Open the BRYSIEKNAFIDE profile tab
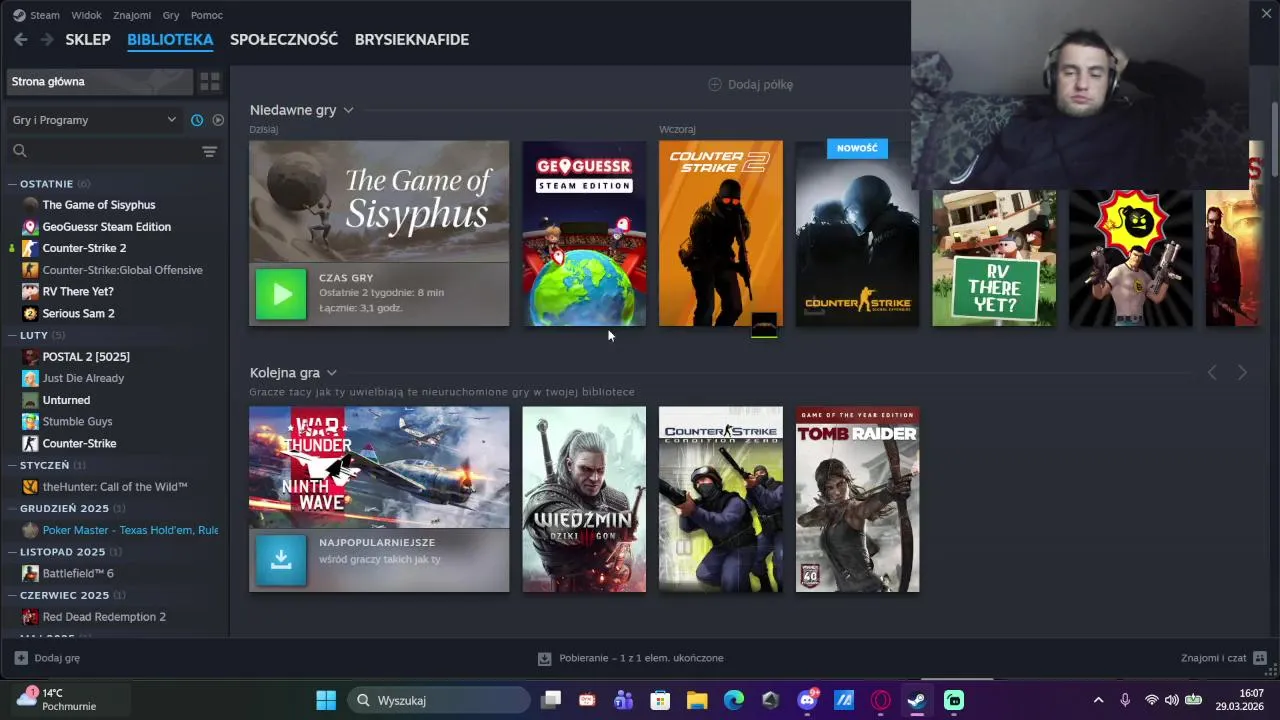 pos(412,40)
